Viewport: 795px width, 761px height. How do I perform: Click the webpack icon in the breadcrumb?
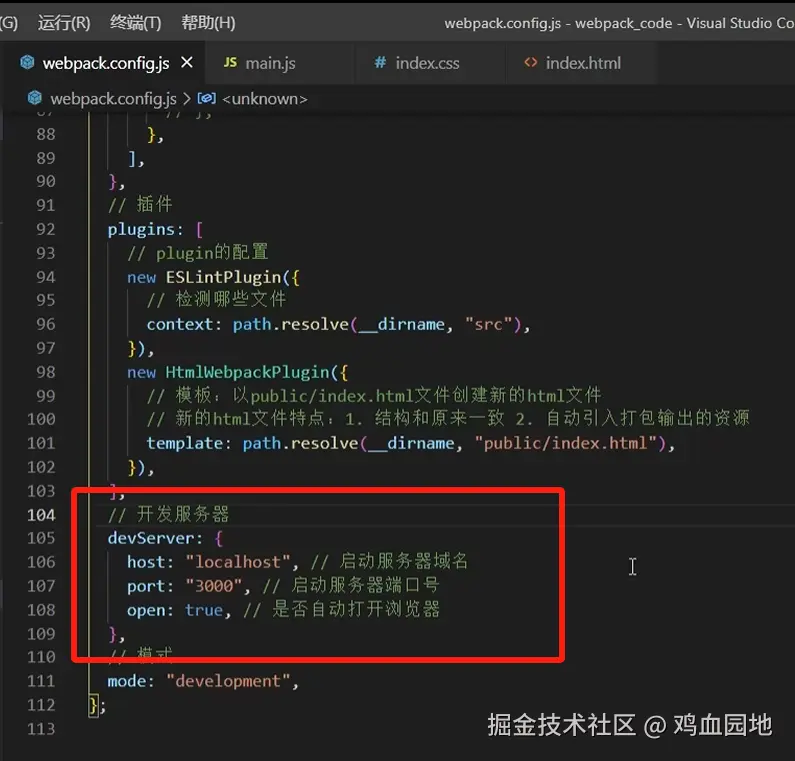[x=34, y=98]
